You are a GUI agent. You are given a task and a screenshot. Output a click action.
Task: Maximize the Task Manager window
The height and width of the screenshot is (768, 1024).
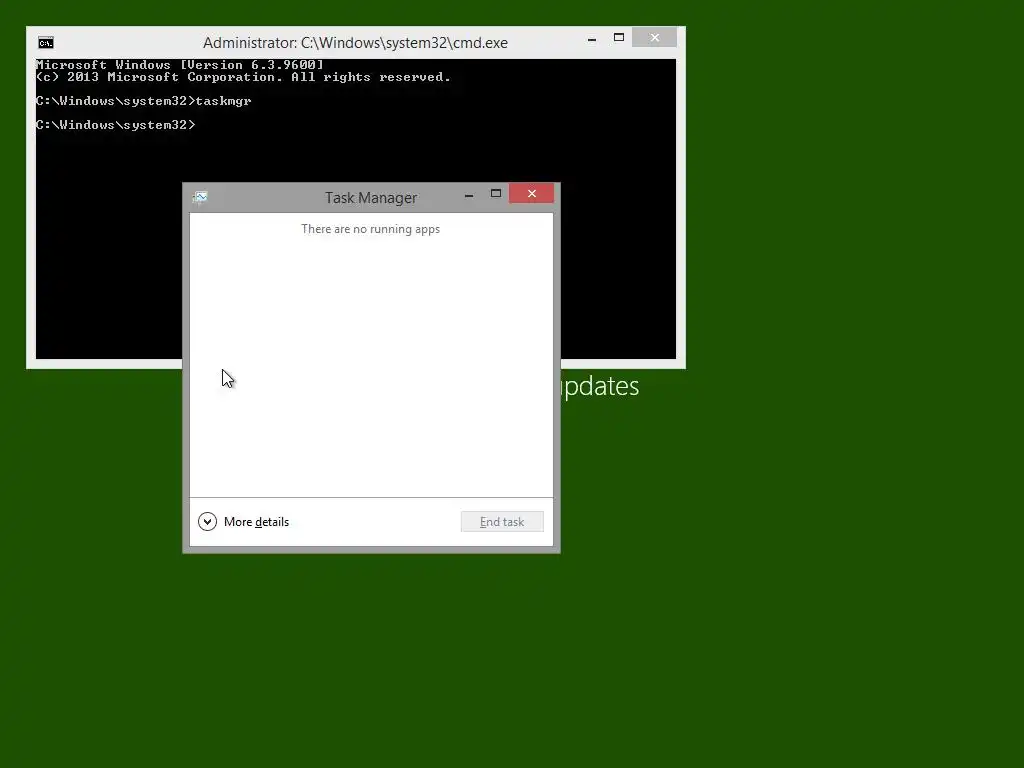pos(496,194)
